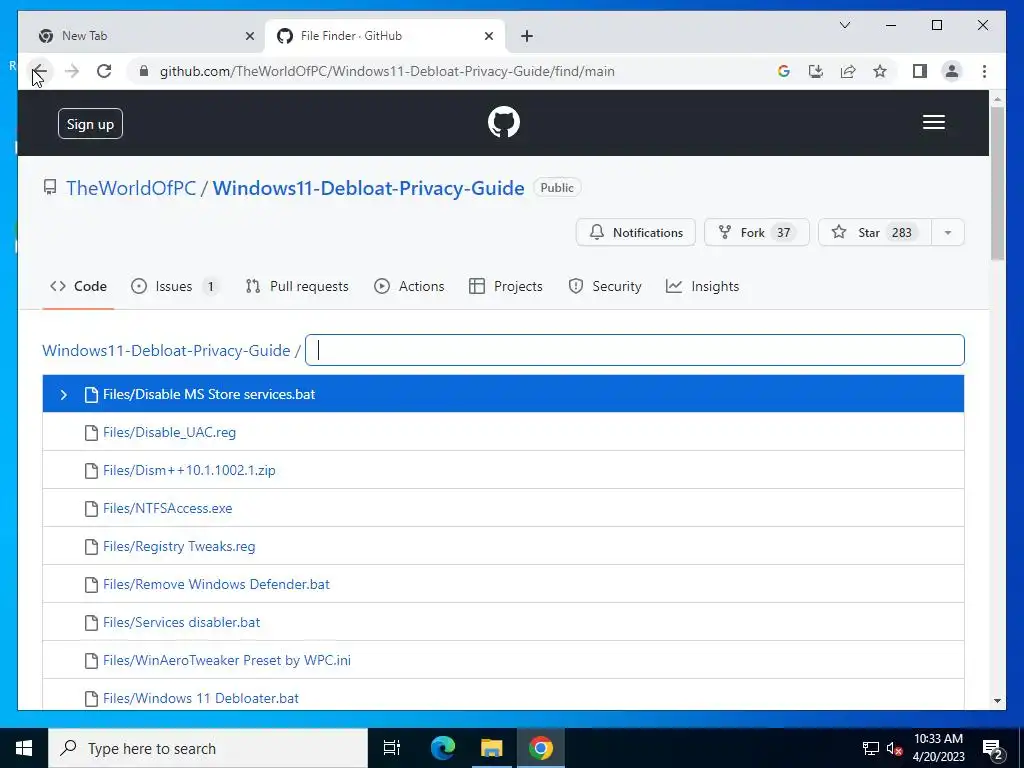The image size is (1024, 768).
Task: Open Files/Disable_UAC.reg
Action: 169,432
